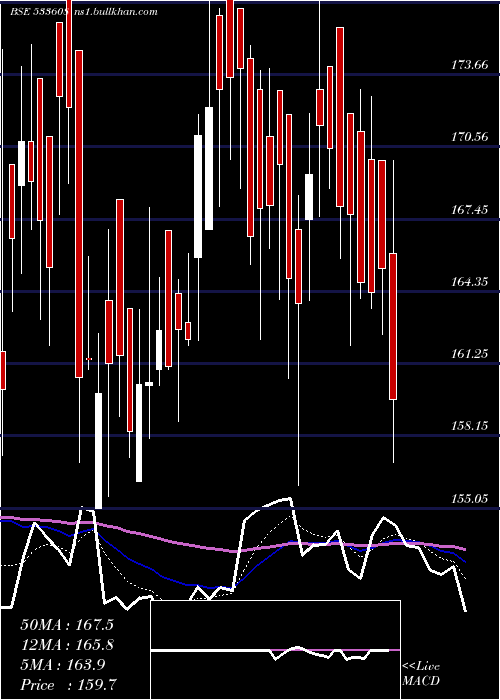500x700 pixels.
Task: Select the 161.25 price axis label
Action: point(470,354)
